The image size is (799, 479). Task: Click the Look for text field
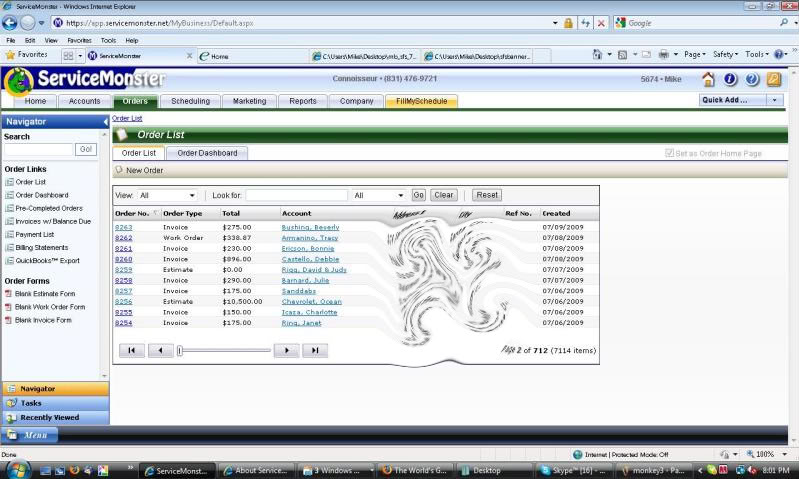click(296, 195)
